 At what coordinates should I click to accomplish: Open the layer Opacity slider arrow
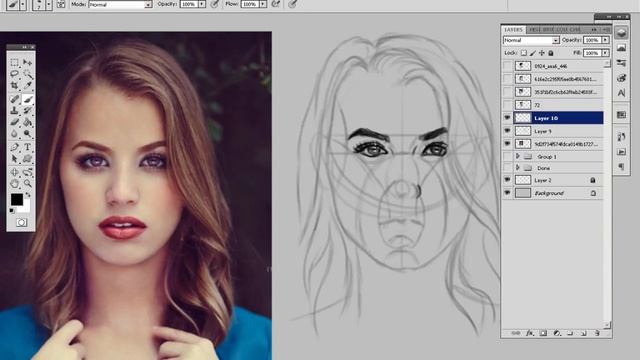pyautogui.click(x=605, y=40)
